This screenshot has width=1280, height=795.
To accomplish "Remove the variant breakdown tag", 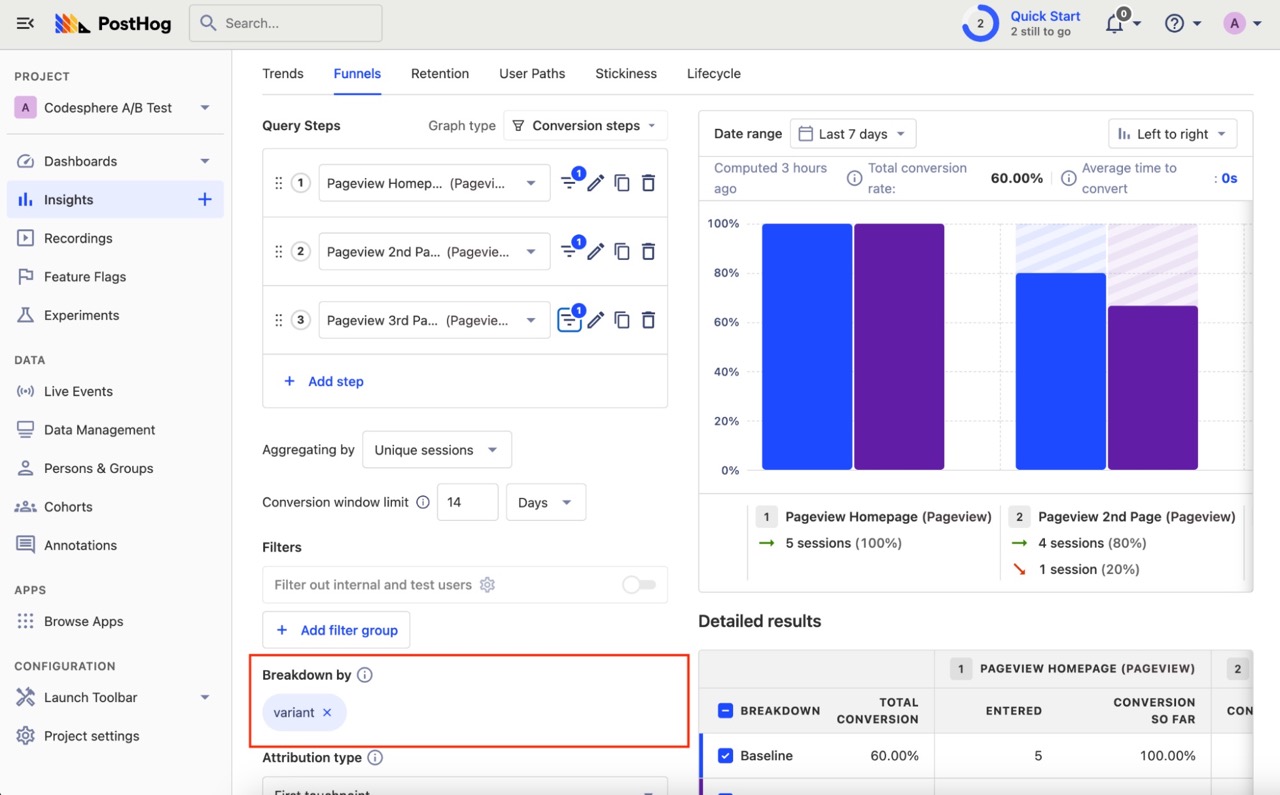I will pos(327,713).
